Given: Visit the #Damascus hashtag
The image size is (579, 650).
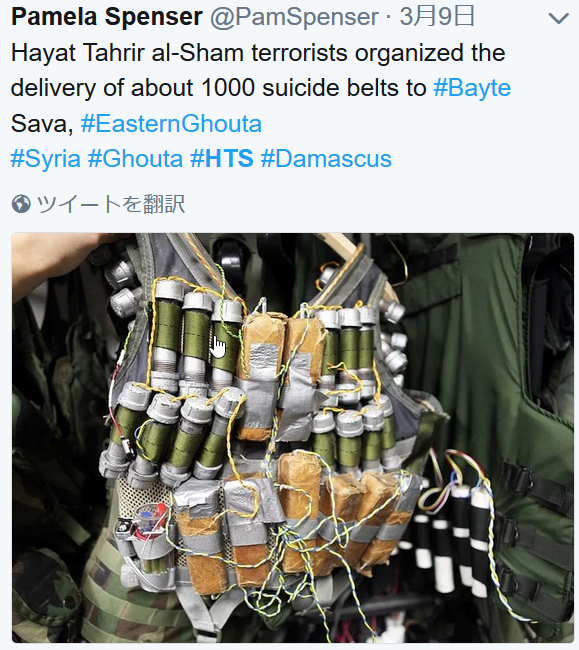Looking at the screenshot, I should tap(326, 159).
